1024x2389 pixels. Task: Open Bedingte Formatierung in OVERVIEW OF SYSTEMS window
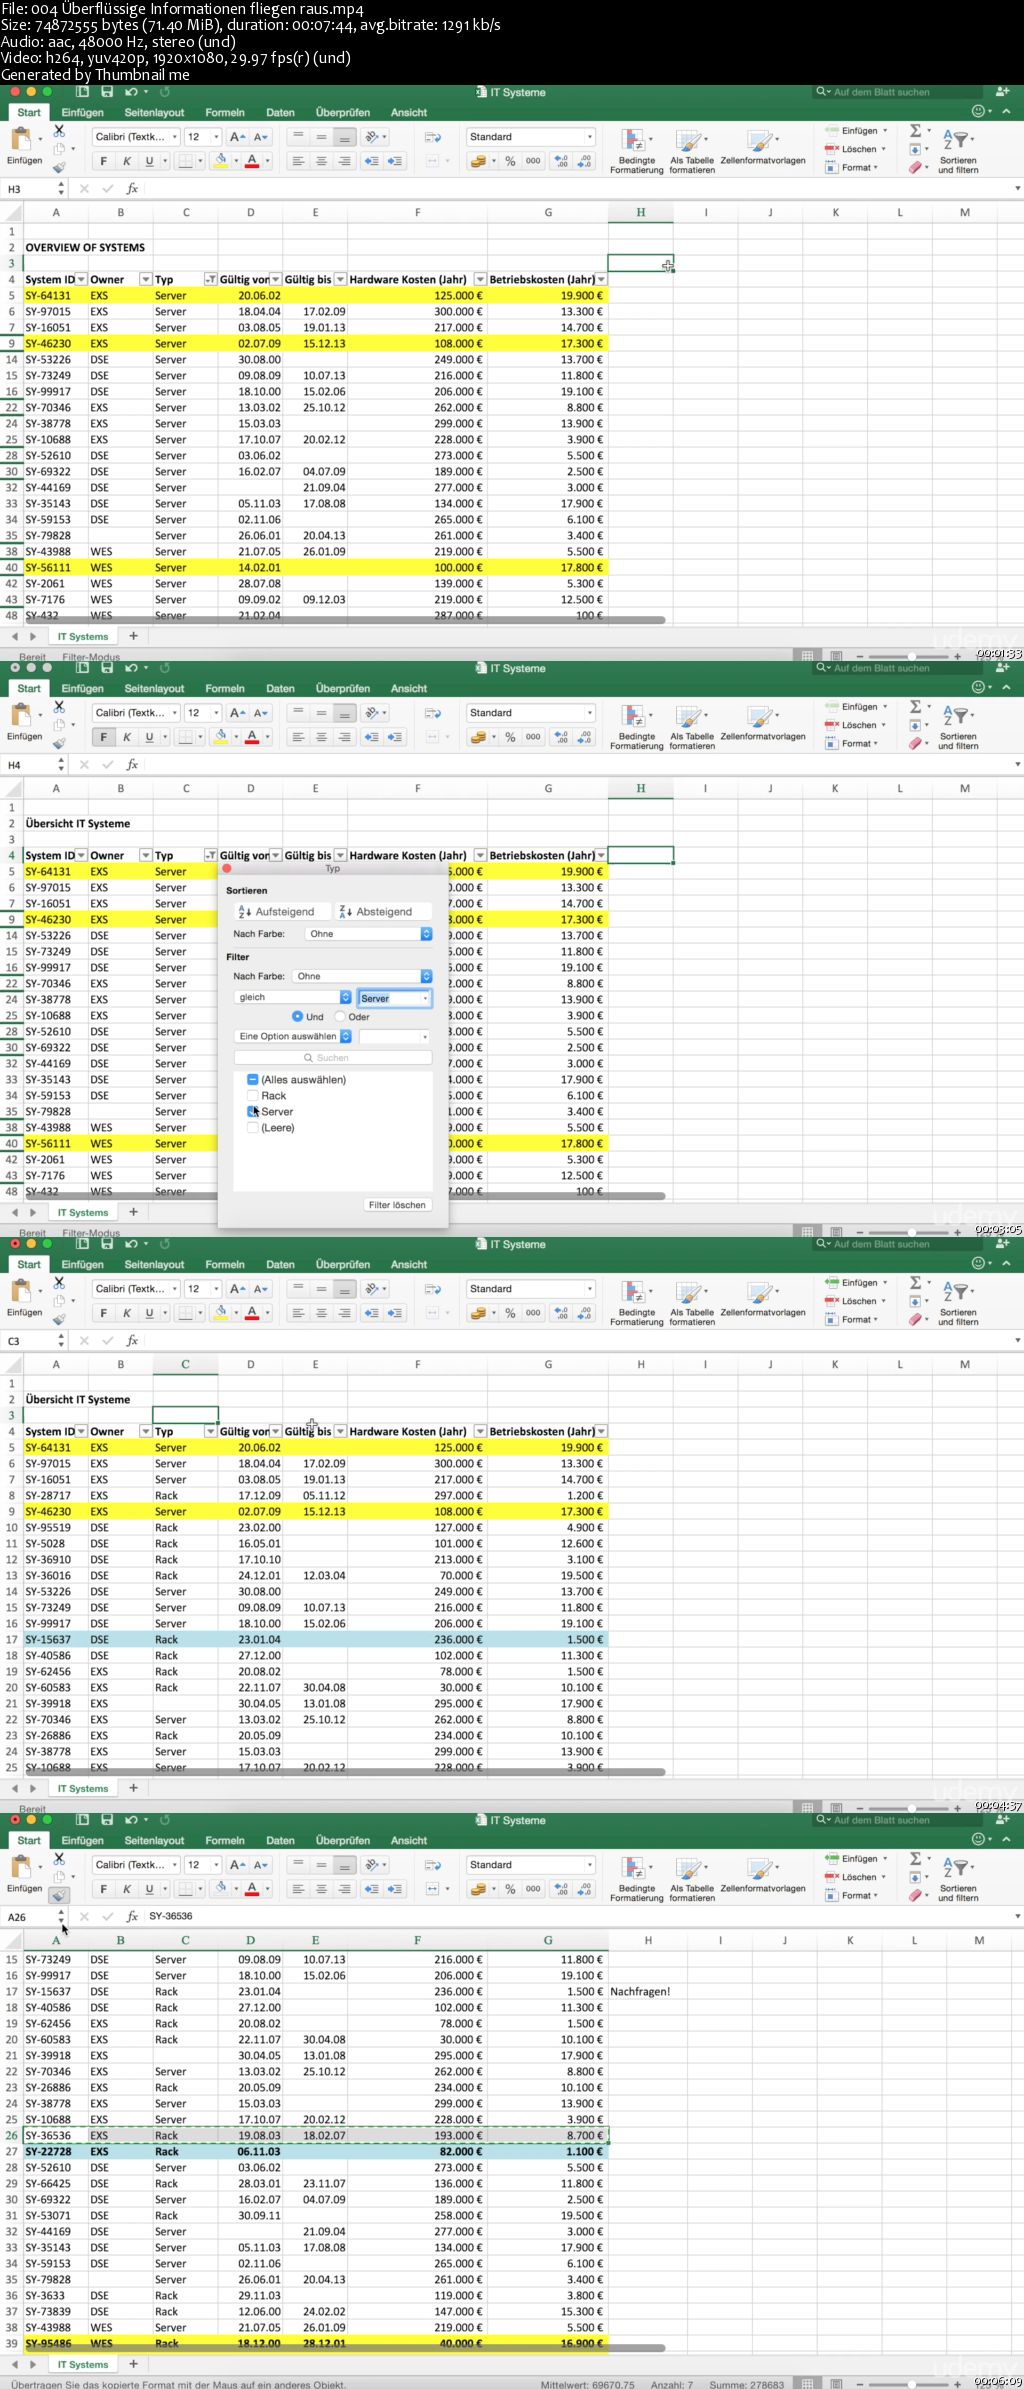pos(637,151)
